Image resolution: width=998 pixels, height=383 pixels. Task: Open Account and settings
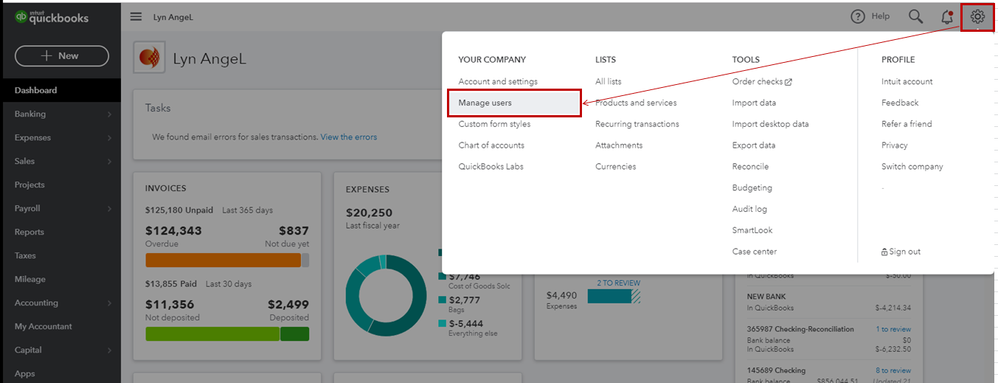pyautogui.click(x=498, y=81)
